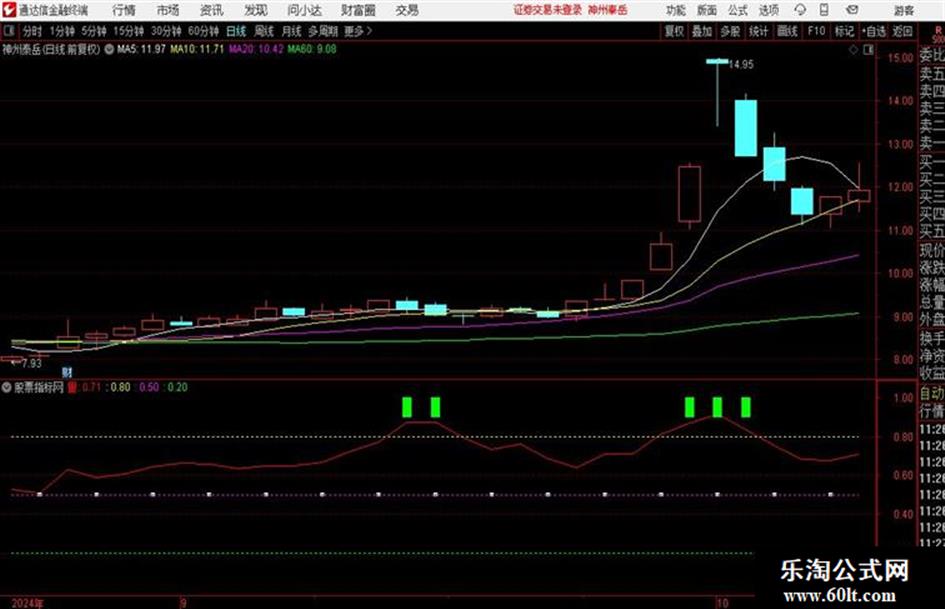Switch to 1分钟 period
Screen dimensions: 945x609
click(62, 31)
